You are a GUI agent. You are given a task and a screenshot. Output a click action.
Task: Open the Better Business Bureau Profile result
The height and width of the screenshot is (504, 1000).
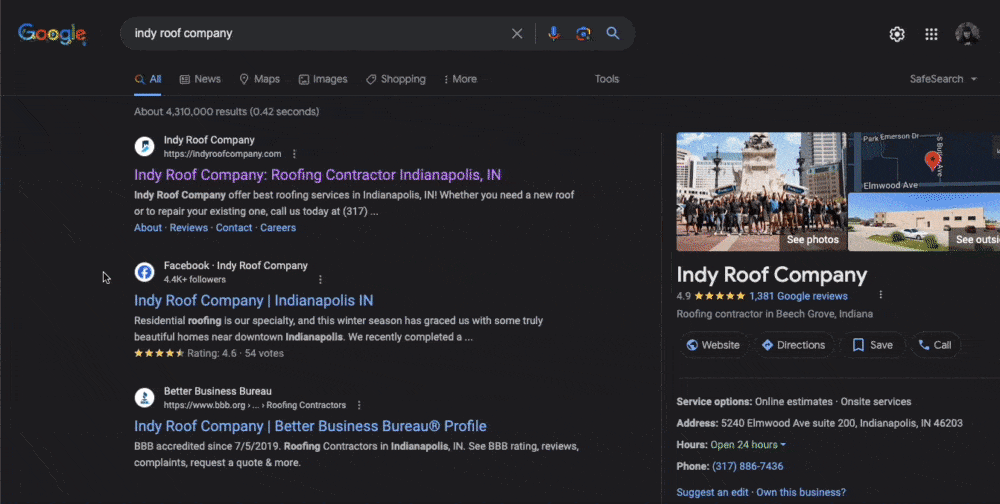point(311,426)
